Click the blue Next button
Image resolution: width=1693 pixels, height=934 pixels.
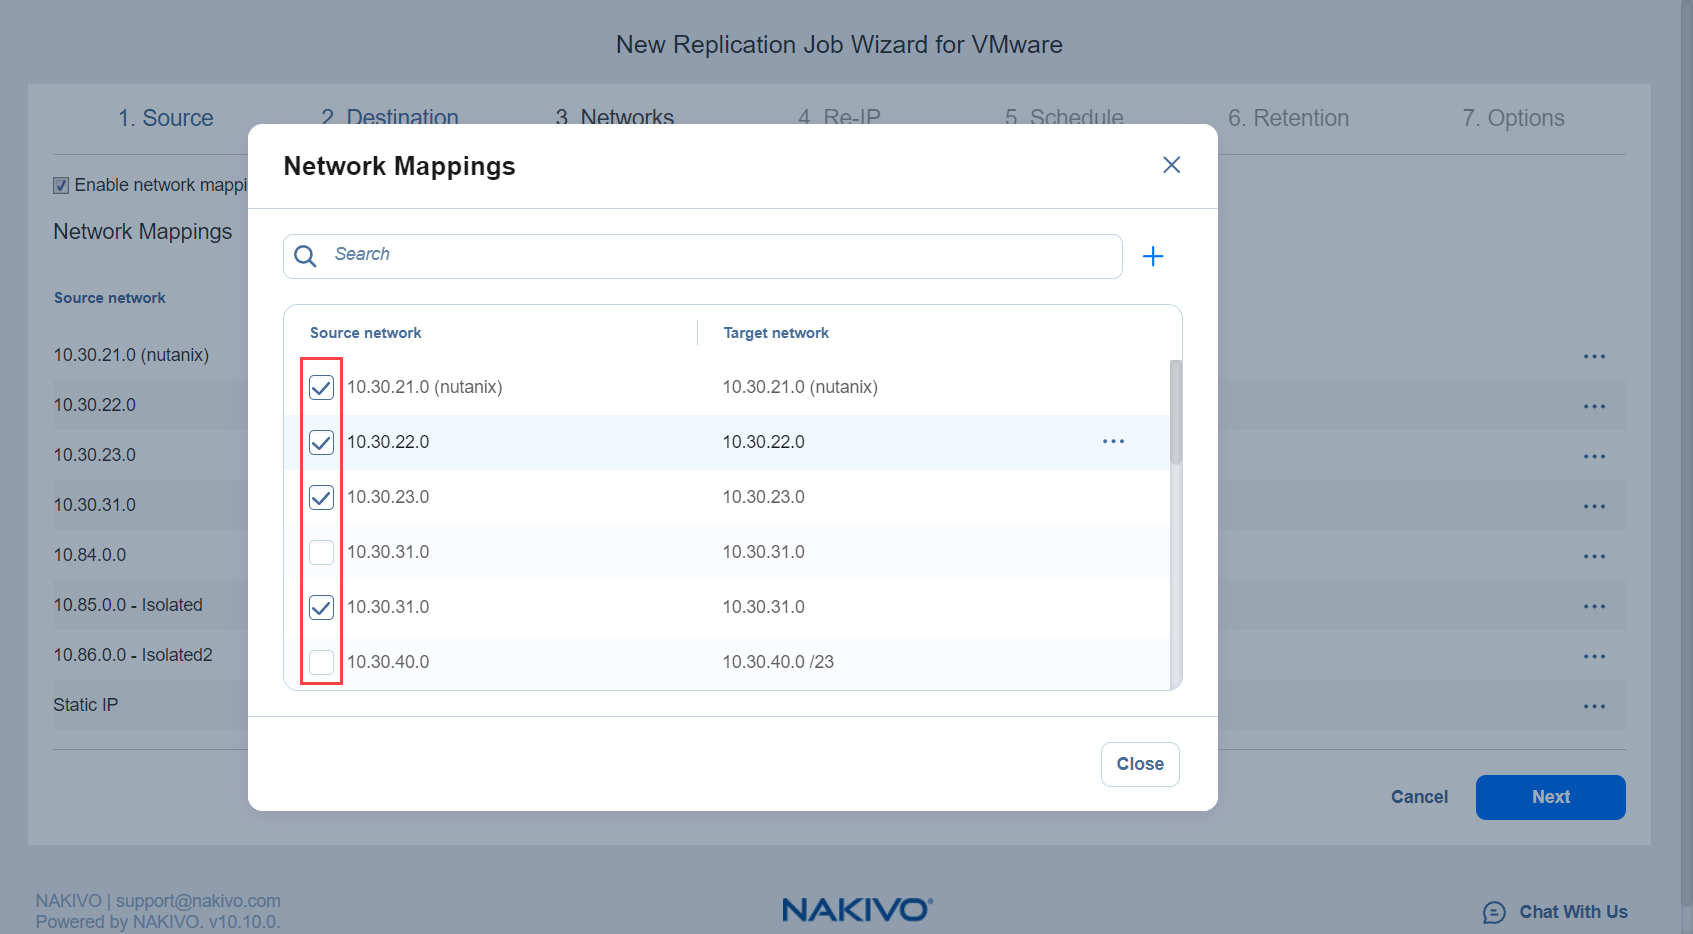click(x=1550, y=797)
